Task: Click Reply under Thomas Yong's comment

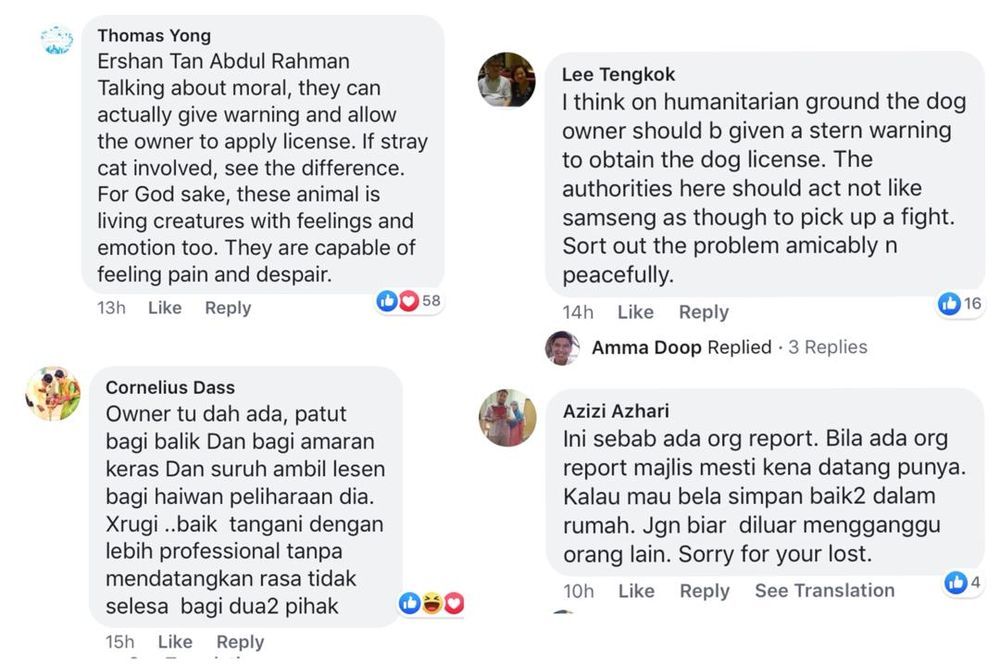Action: click(228, 308)
